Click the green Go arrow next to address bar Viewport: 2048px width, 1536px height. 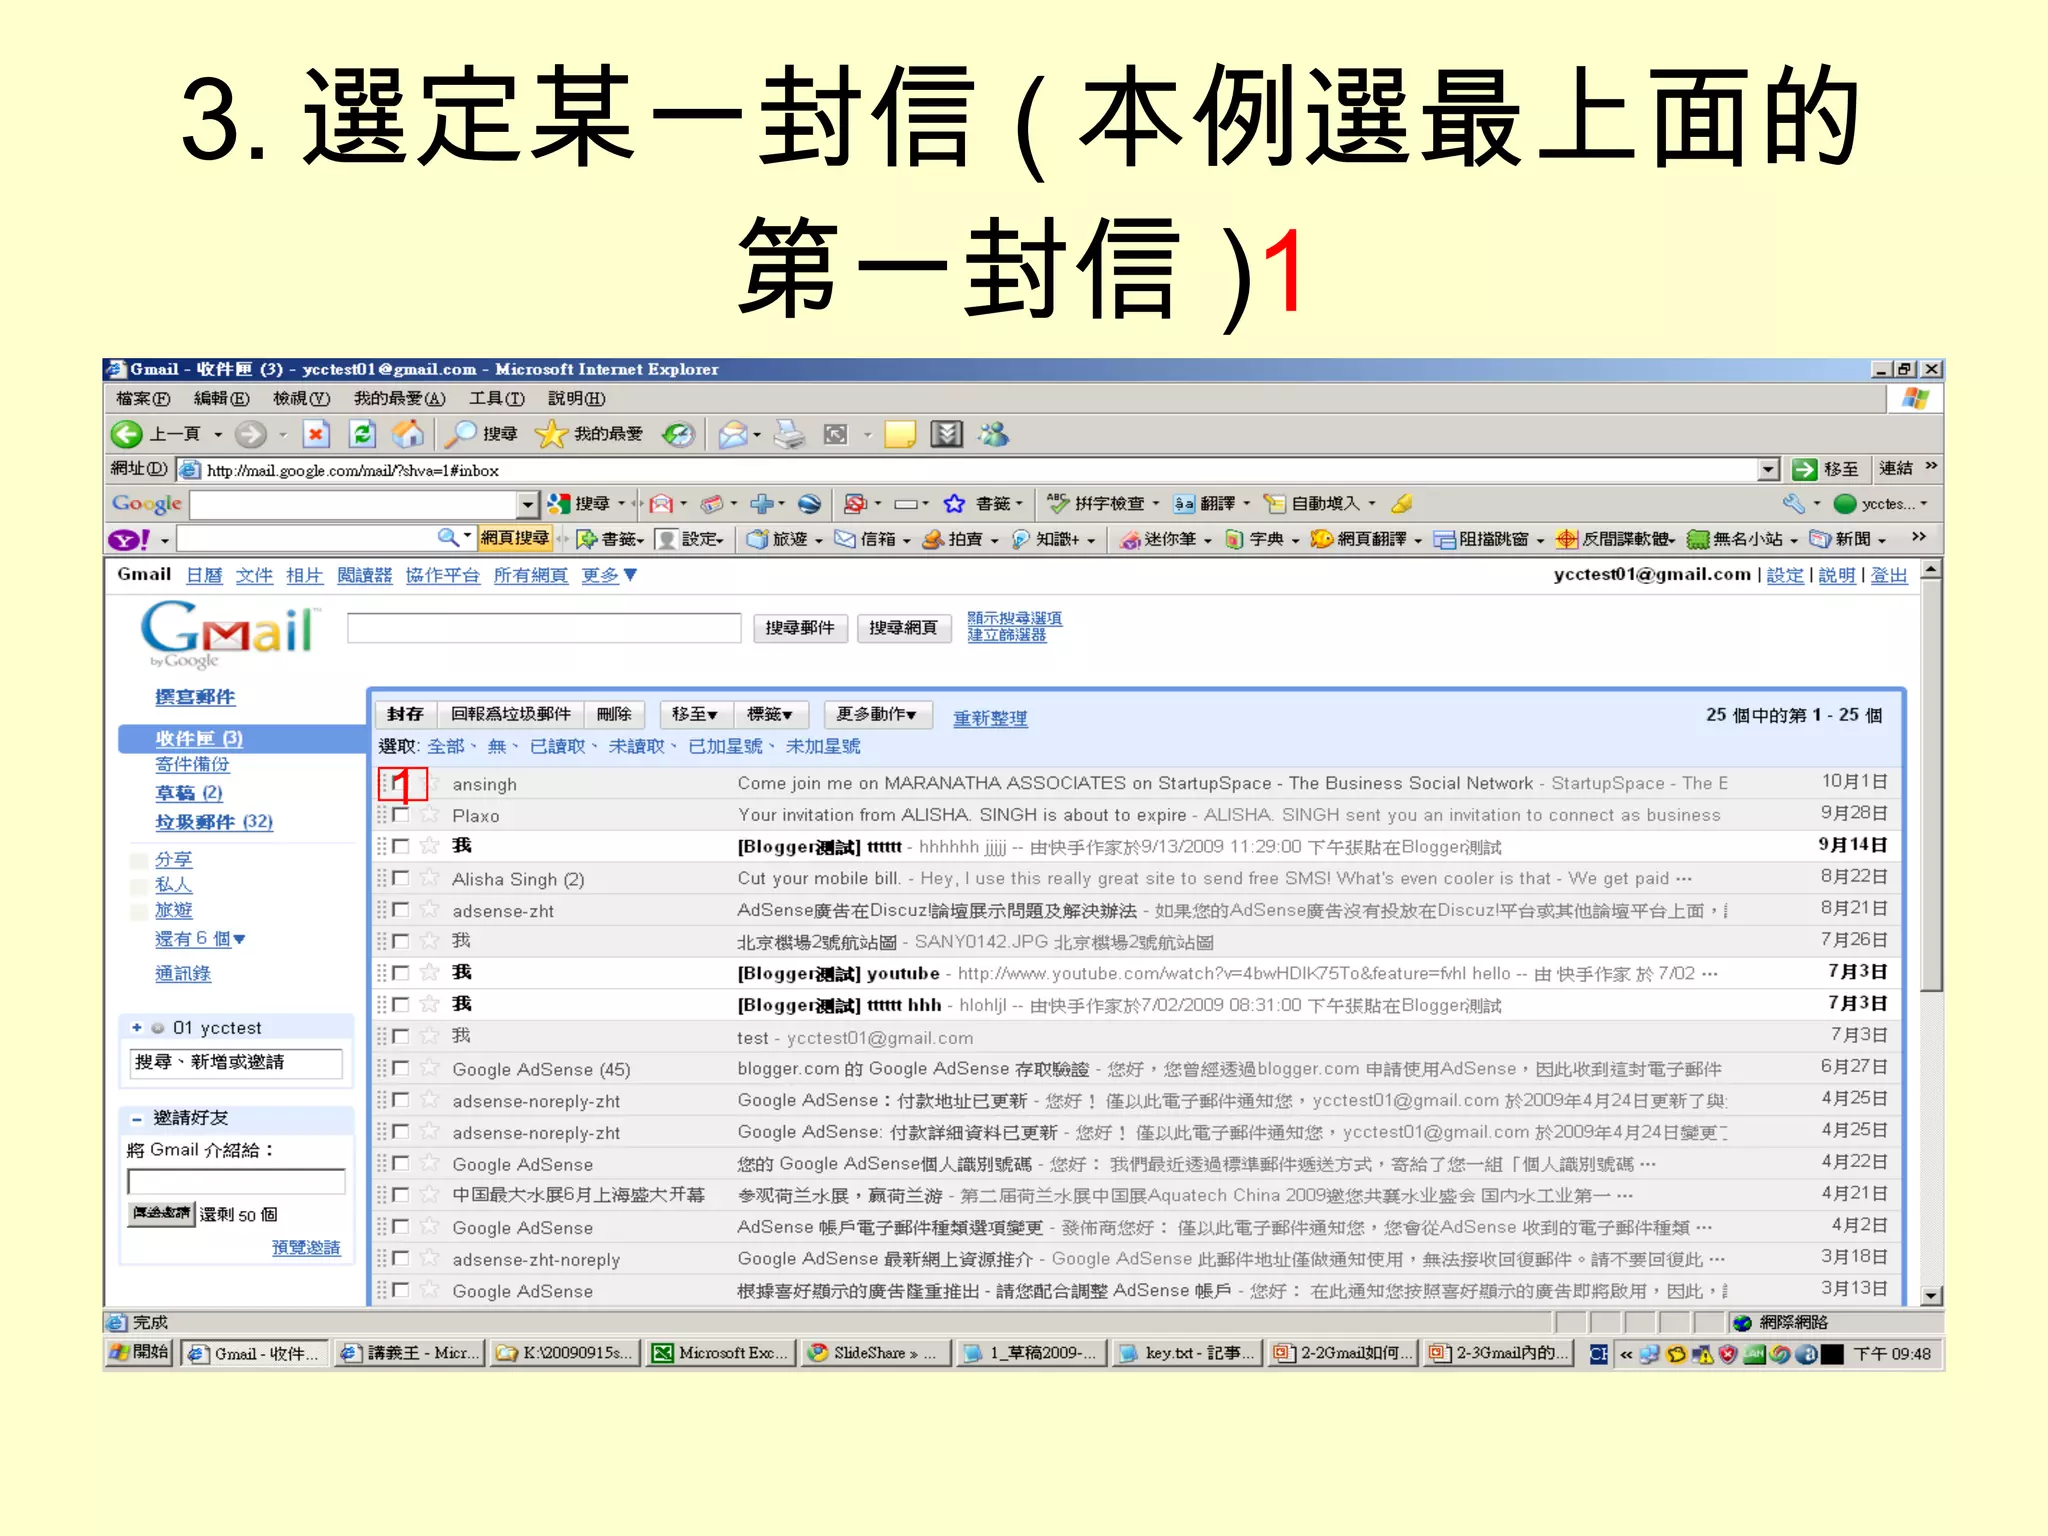coord(1804,469)
